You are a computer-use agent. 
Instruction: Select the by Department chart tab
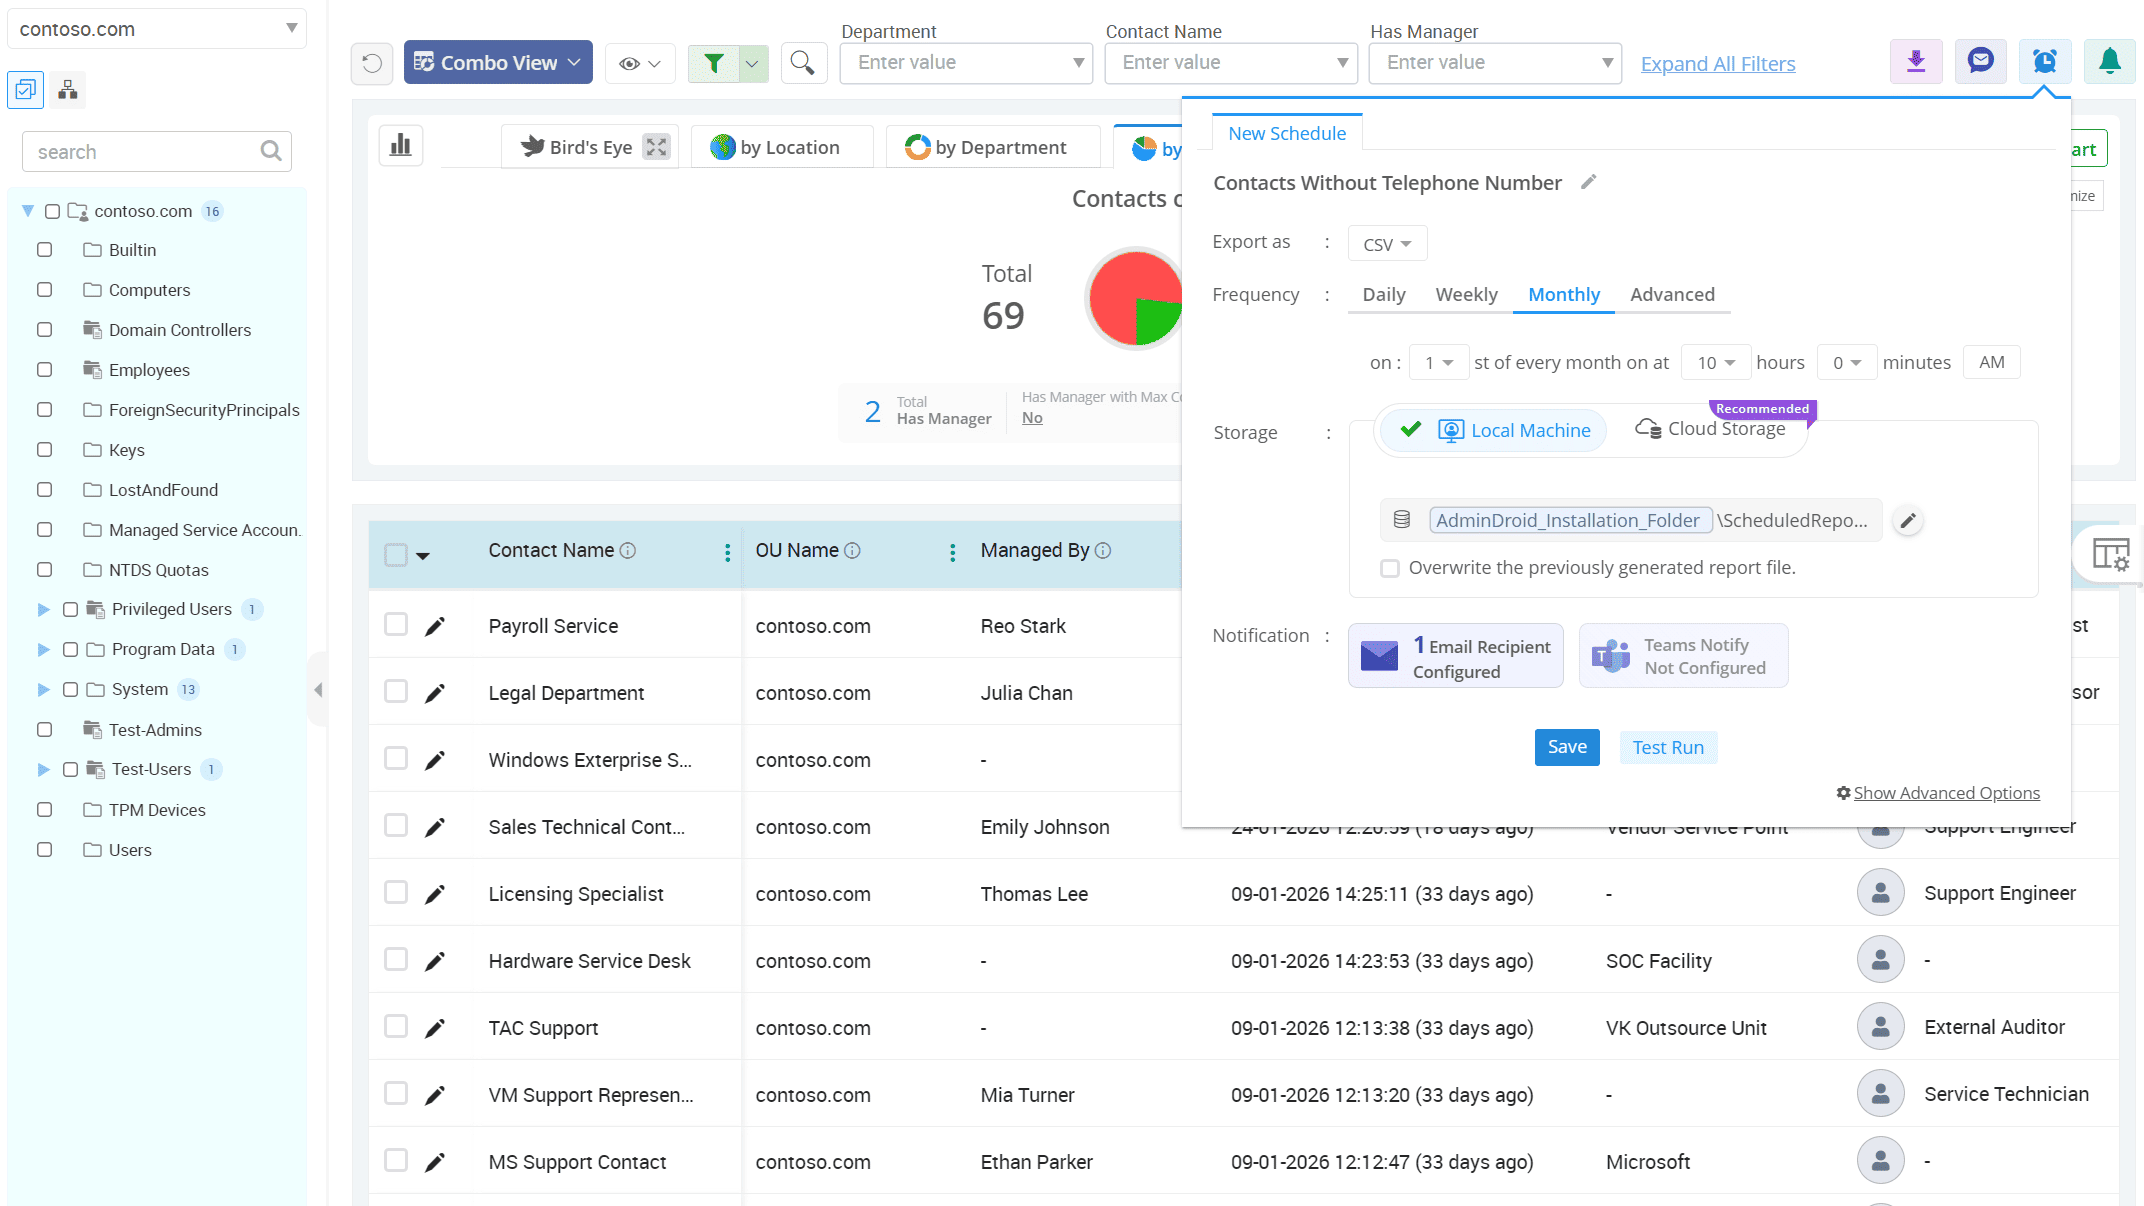[x=986, y=147]
